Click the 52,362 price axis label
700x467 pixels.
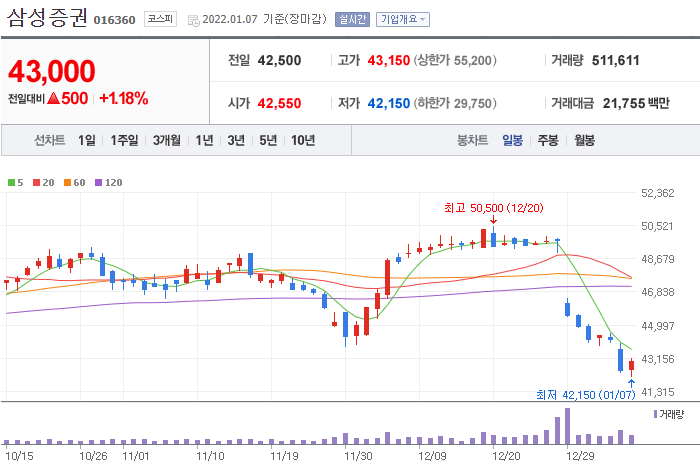(658, 193)
